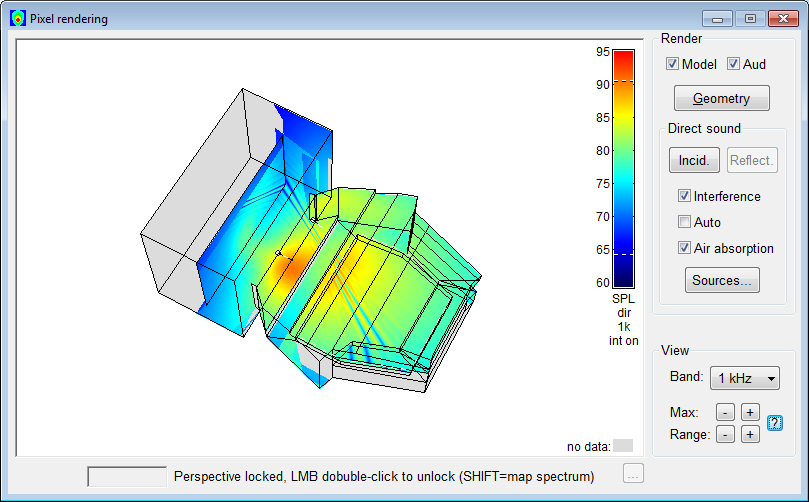Click the SPL color scale bar

click(x=622, y=168)
